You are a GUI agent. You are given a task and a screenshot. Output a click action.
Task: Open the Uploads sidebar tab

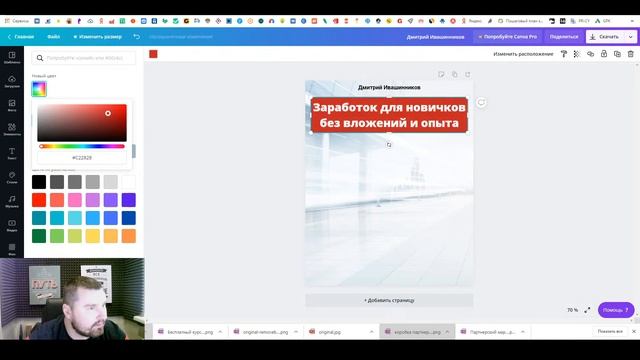coord(12,82)
